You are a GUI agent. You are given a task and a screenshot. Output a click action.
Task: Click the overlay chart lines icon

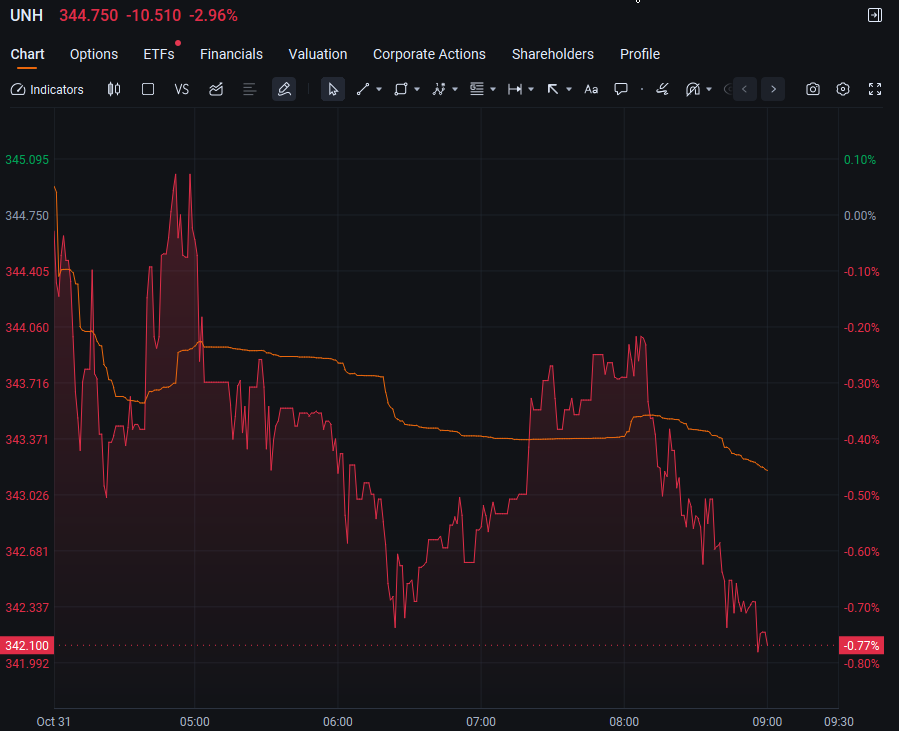pyautogui.click(x=216, y=89)
